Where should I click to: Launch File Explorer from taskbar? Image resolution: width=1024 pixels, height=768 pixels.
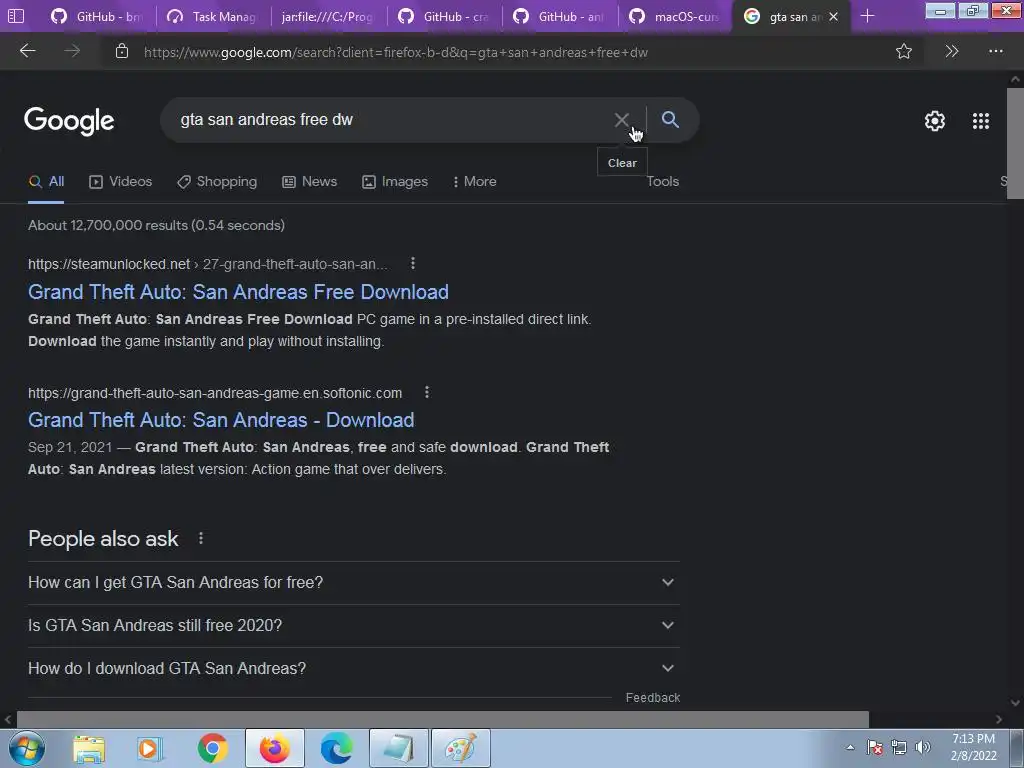[x=89, y=748]
